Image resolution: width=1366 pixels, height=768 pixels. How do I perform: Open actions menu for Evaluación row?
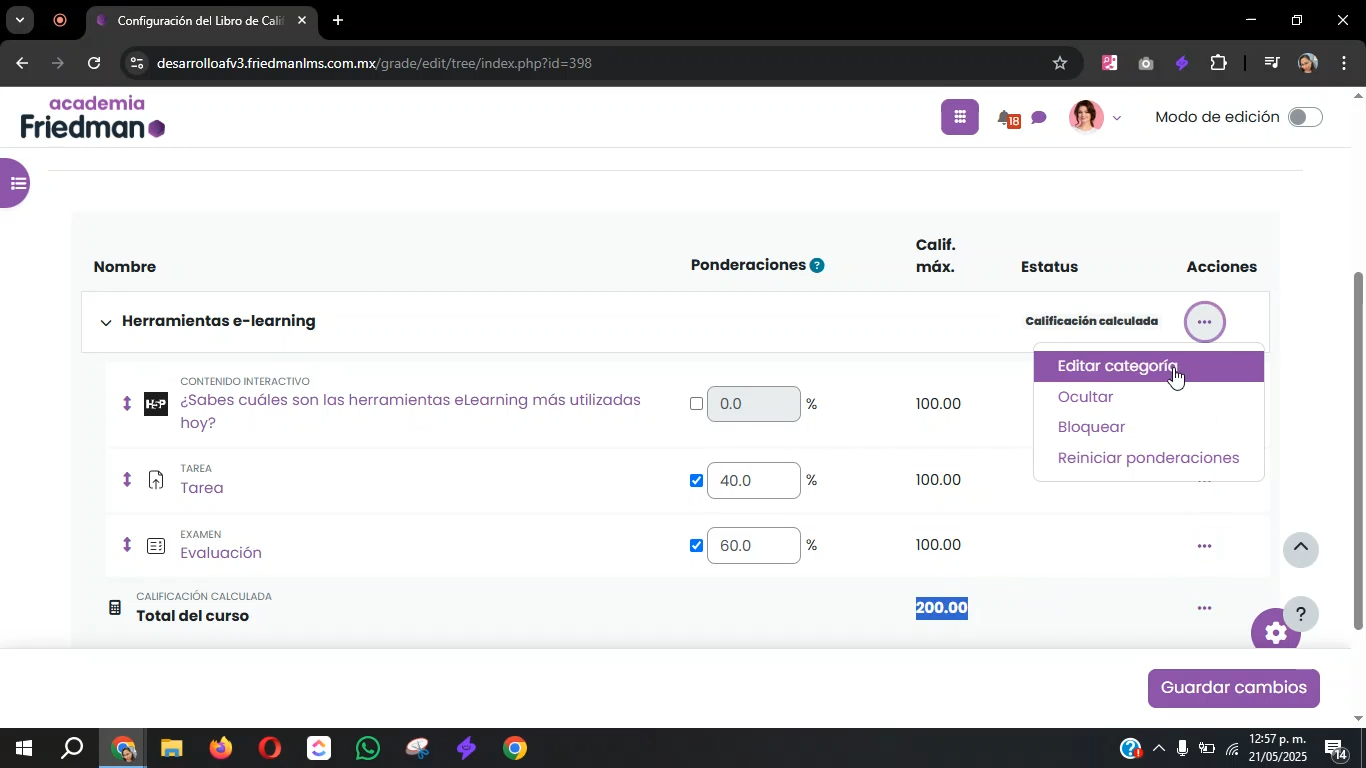pyautogui.click(x=1205, y=546)
